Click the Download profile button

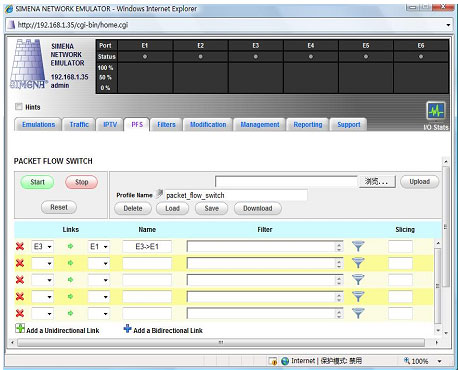click(258, 208)
